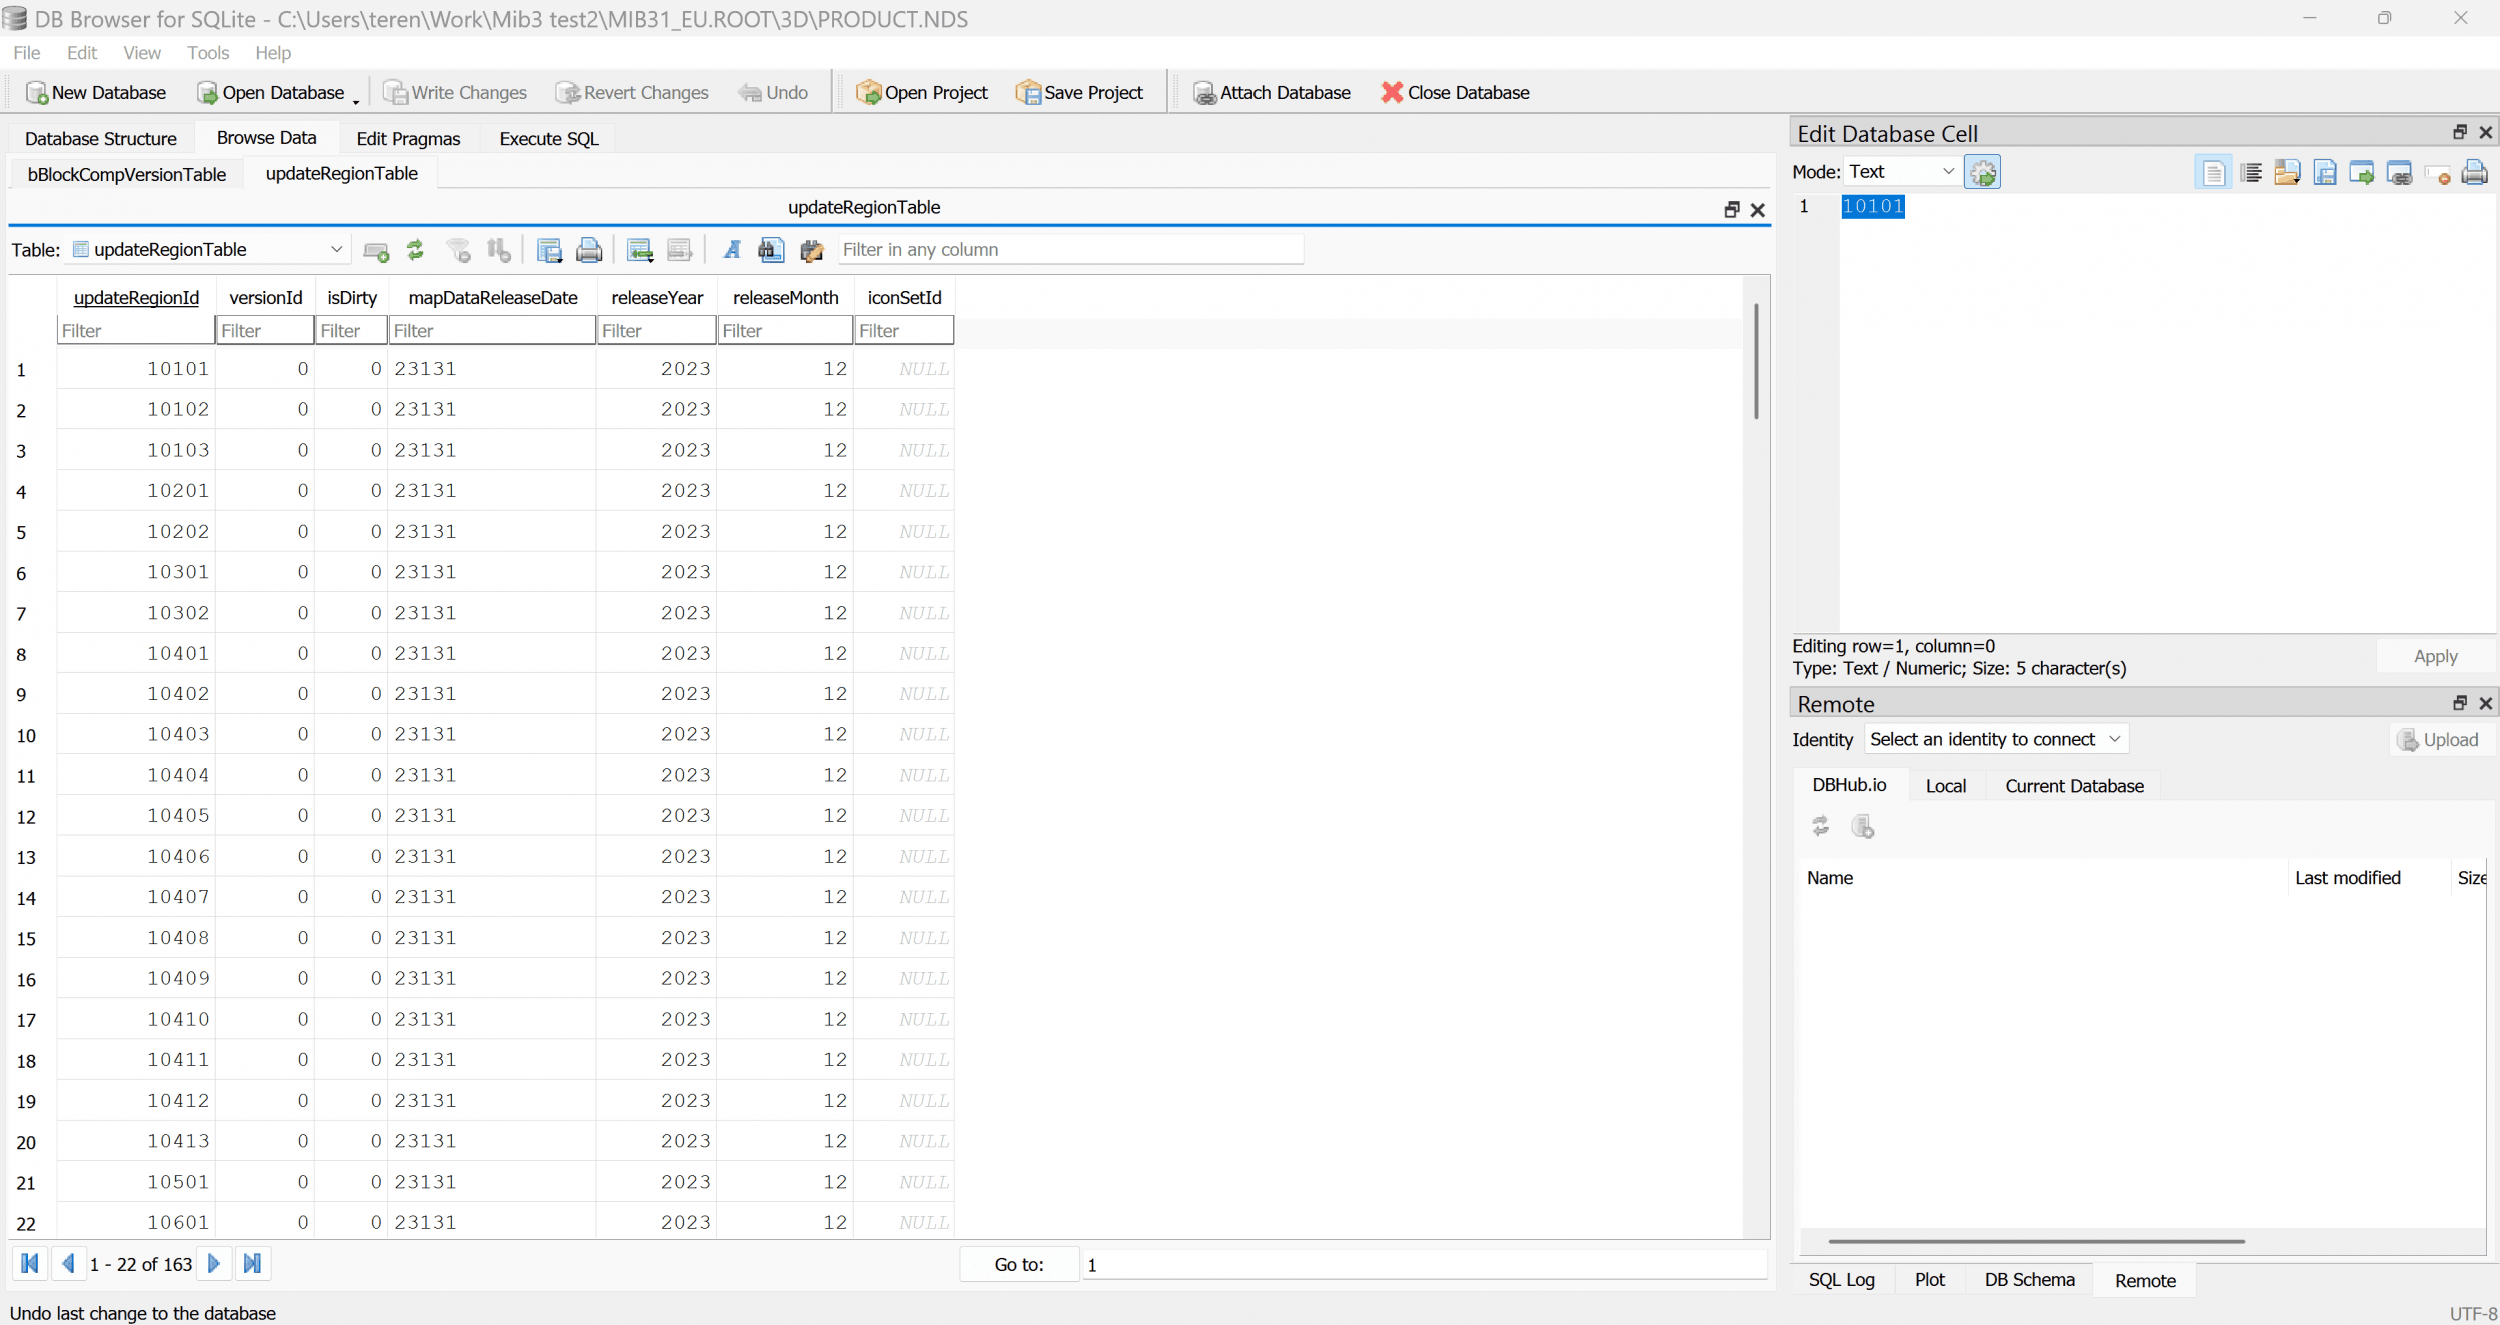The height and width of the screenshot is (1325, 2500).
Task: Click the New Record icon in table toolbar
Action: coord(376,250)
